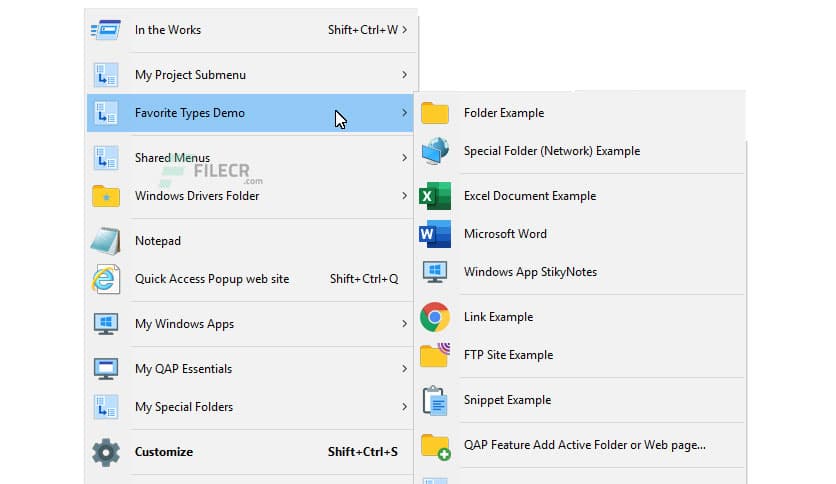Click the Shared Menus submenu icon

[106, 158]
